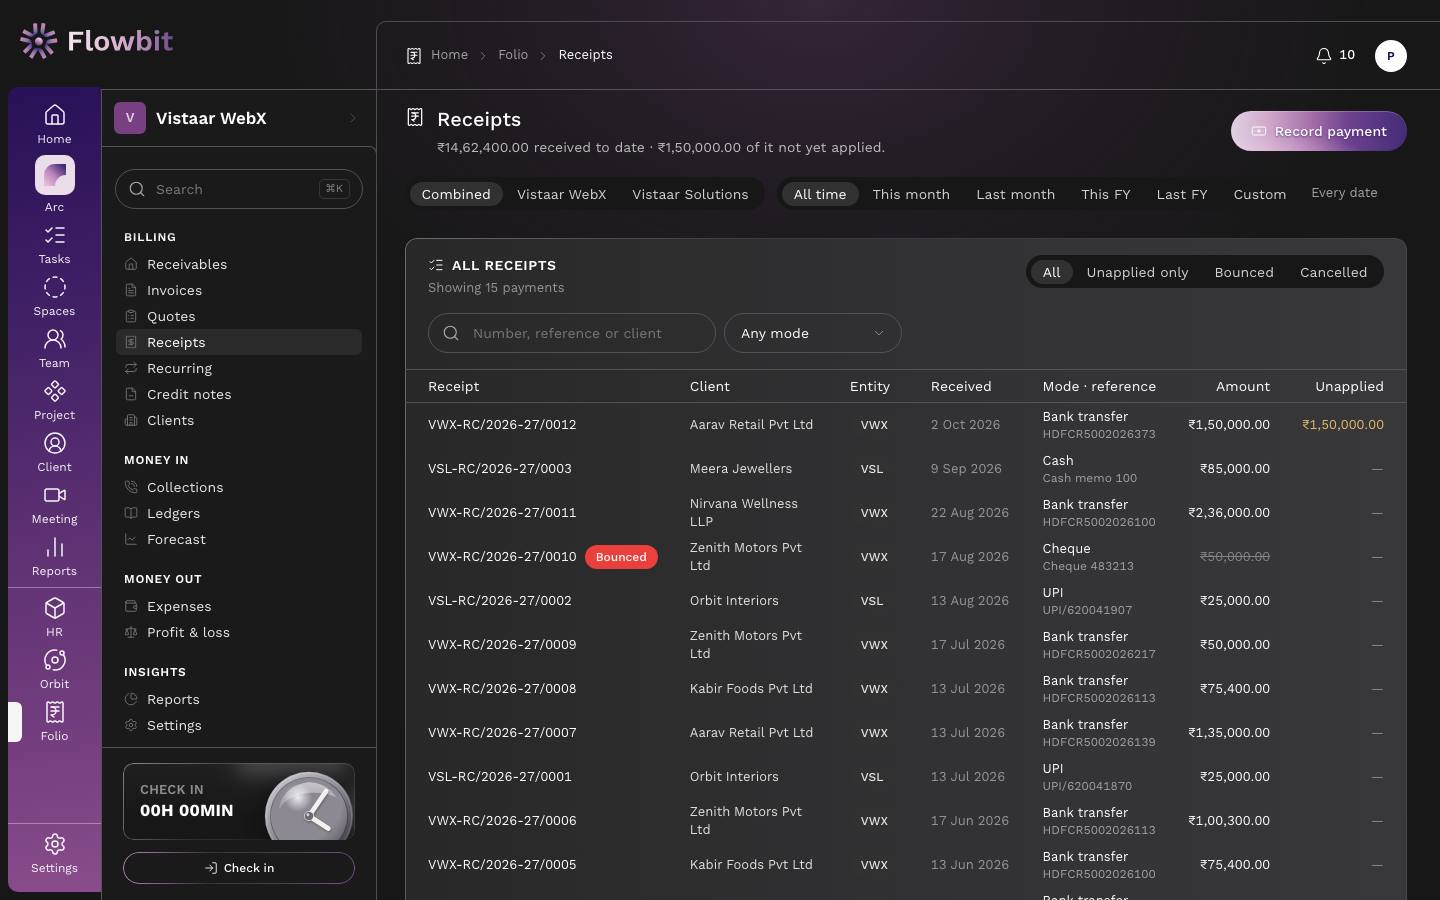Go to Folio in breadcrumb
The height and width of the screenshot is (900, 1440).
click(513, 55)
